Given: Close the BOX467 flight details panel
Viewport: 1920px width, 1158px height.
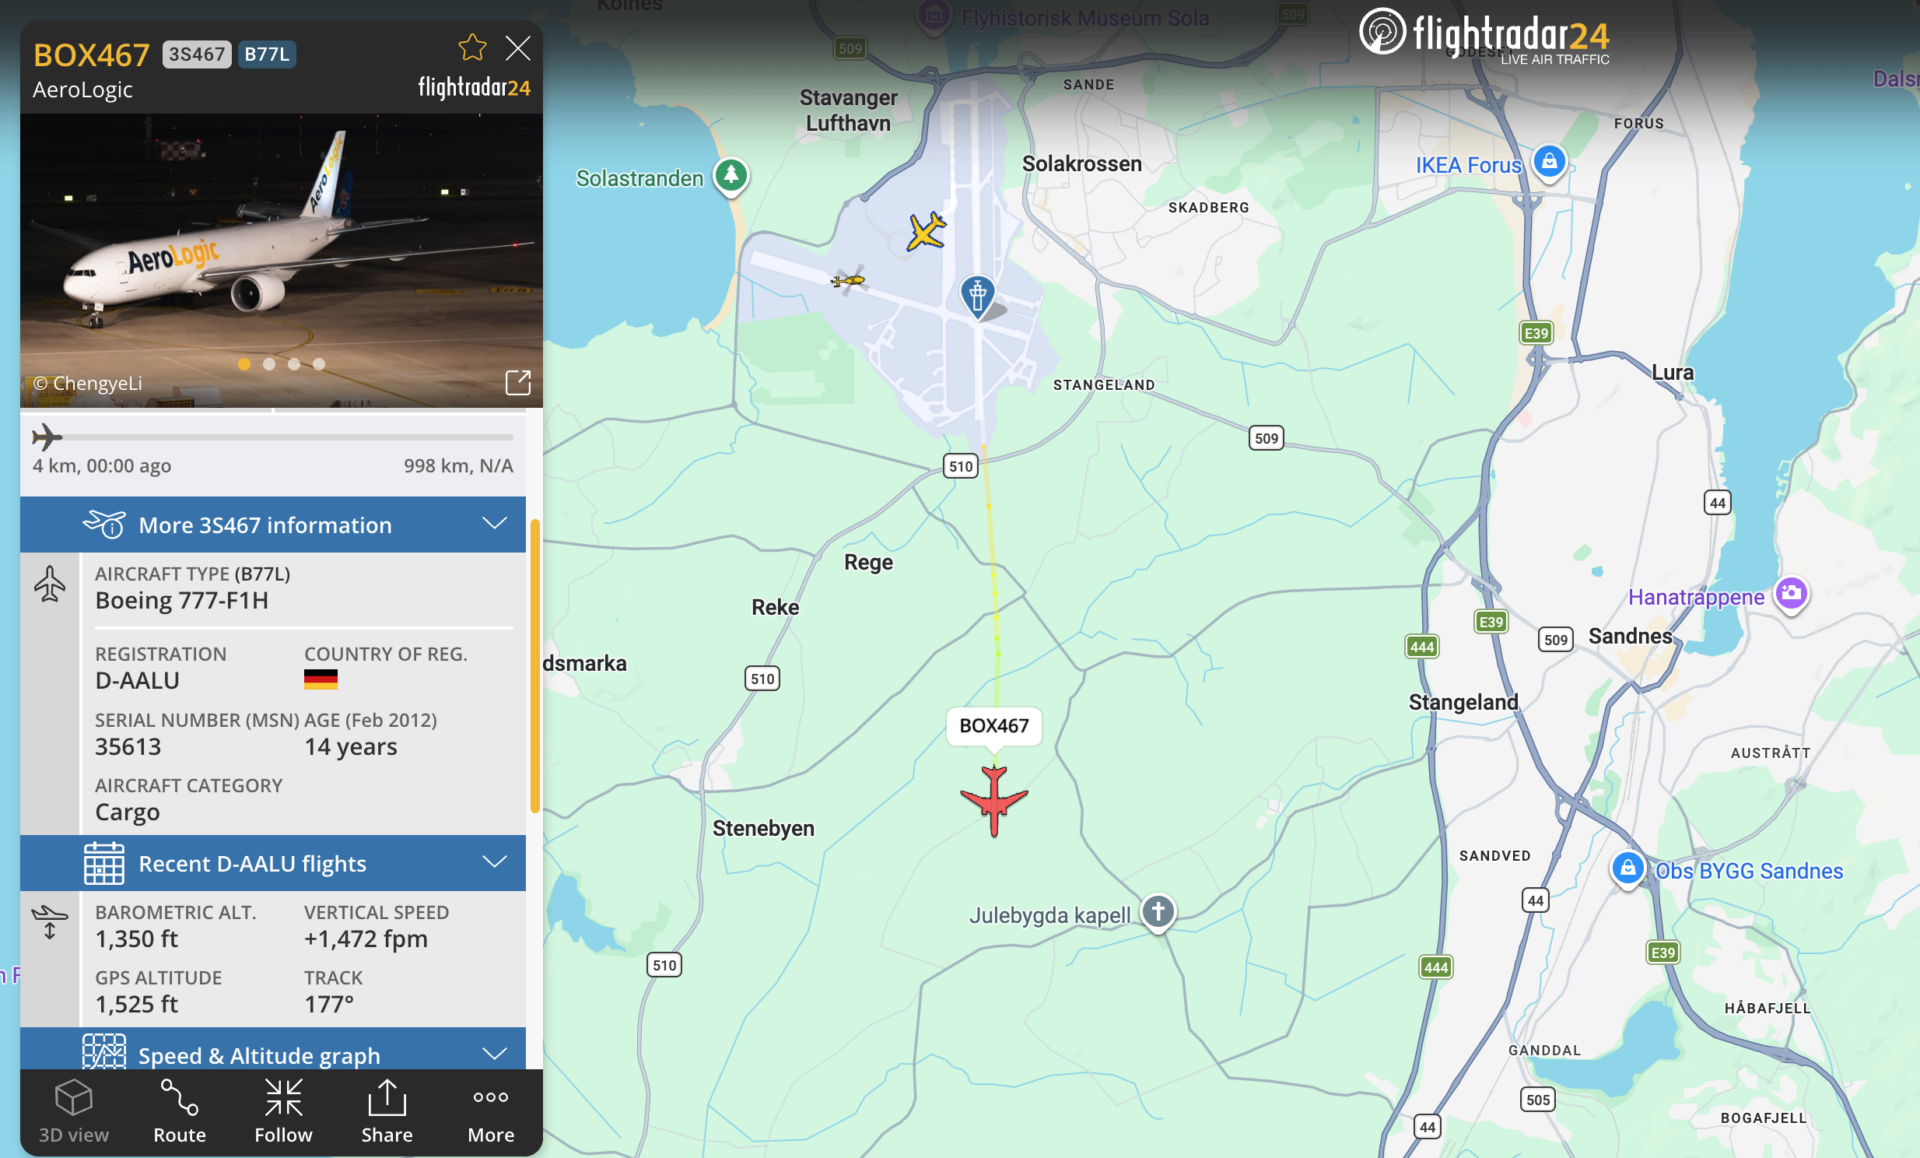Looking at the screenshot, I should 518,48.
